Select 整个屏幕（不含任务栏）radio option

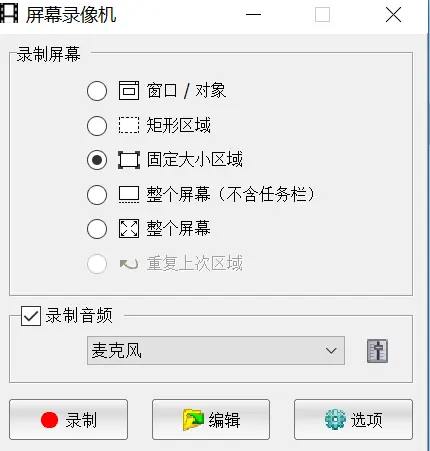point(97,195)
